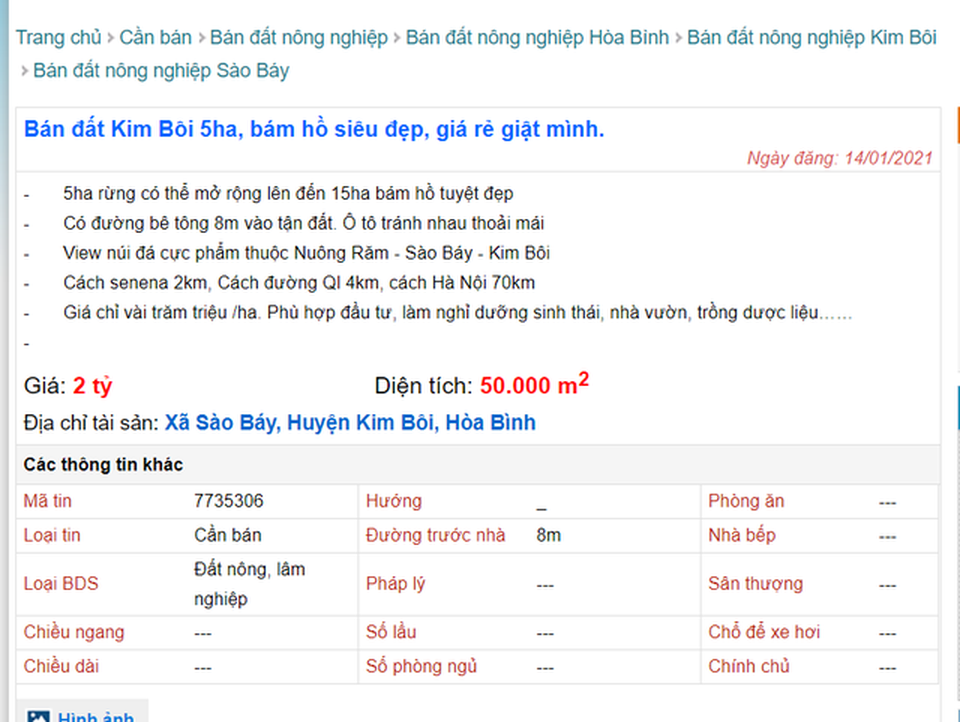Click the Số phòng ngủ label
The height and width of the screenshot is (722, 960).
[421, 666]
